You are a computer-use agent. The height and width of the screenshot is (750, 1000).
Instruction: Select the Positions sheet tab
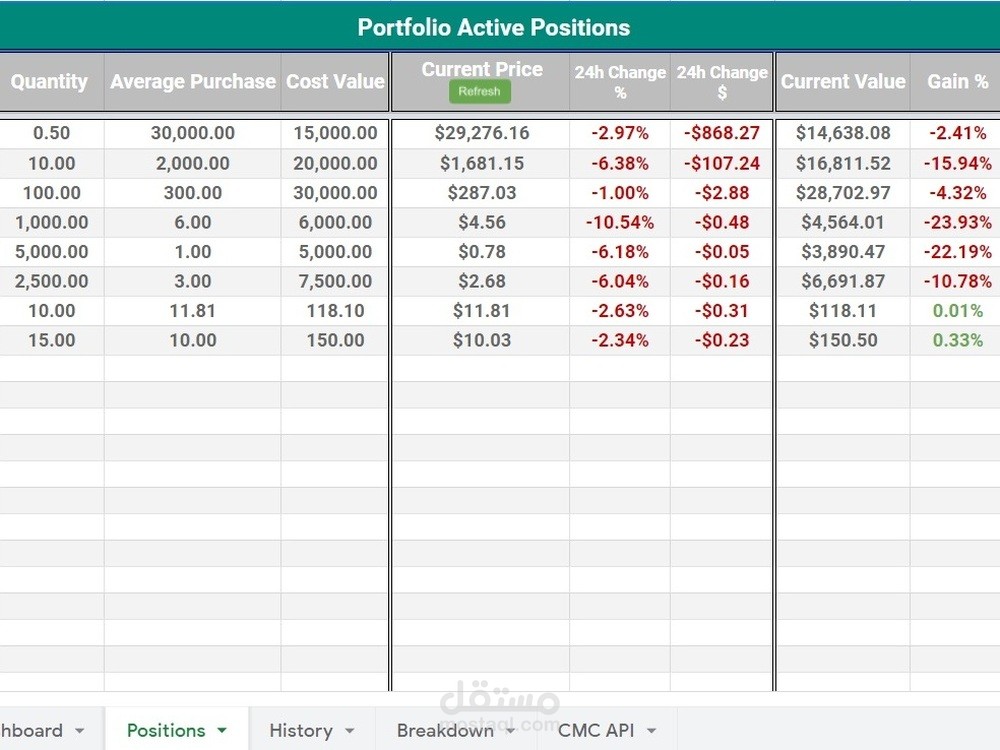tap(166, 731)
